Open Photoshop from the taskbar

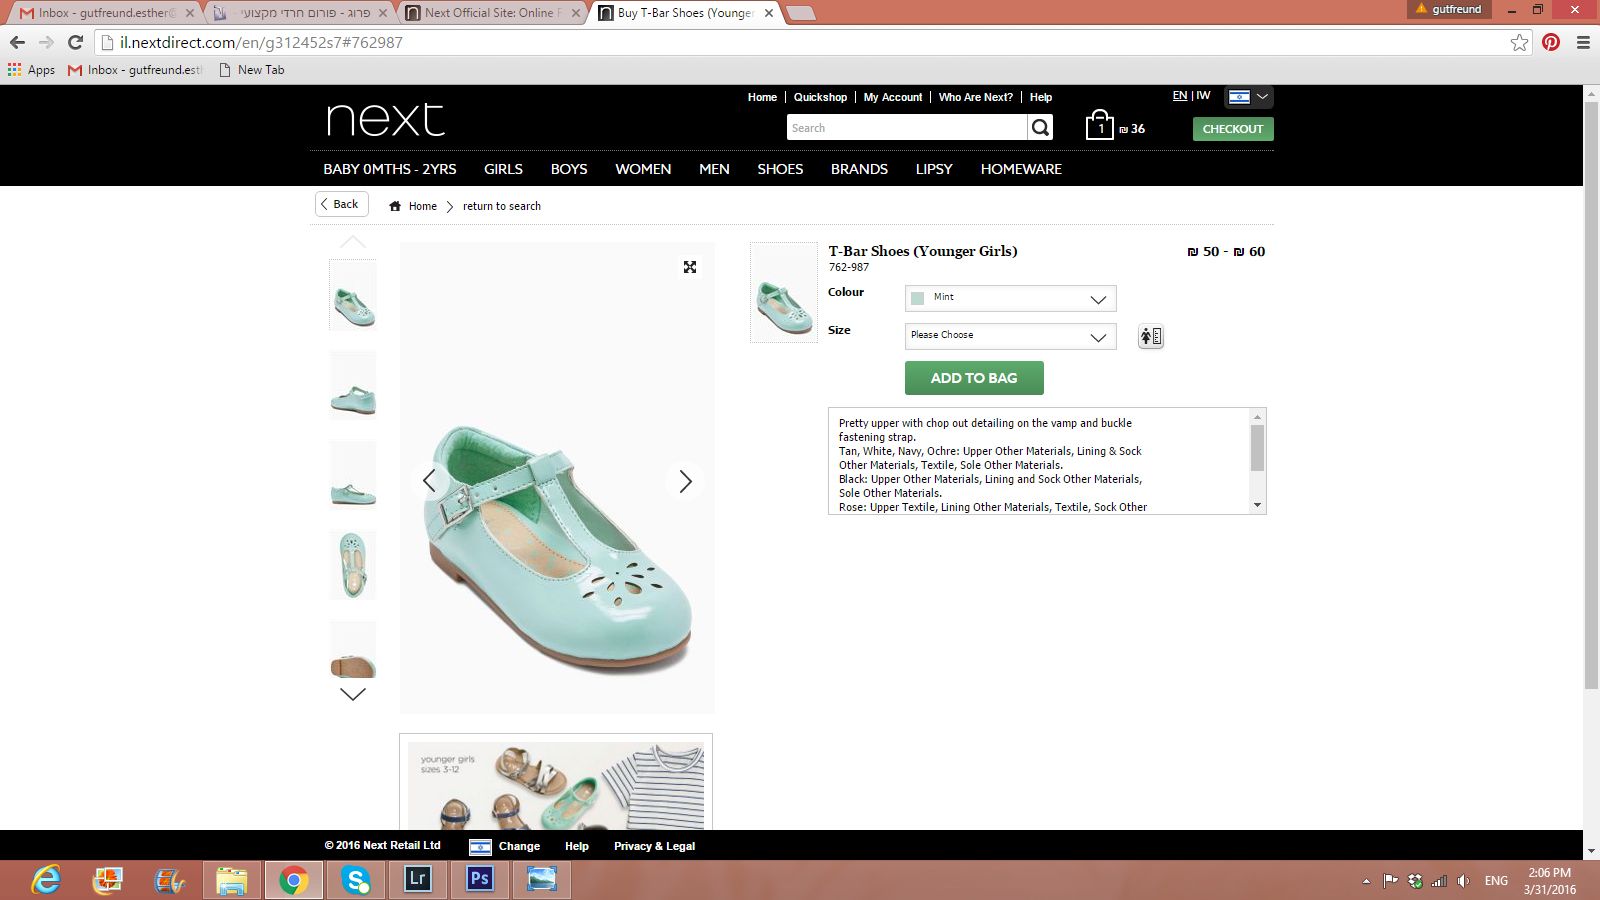tap(480, 880)
